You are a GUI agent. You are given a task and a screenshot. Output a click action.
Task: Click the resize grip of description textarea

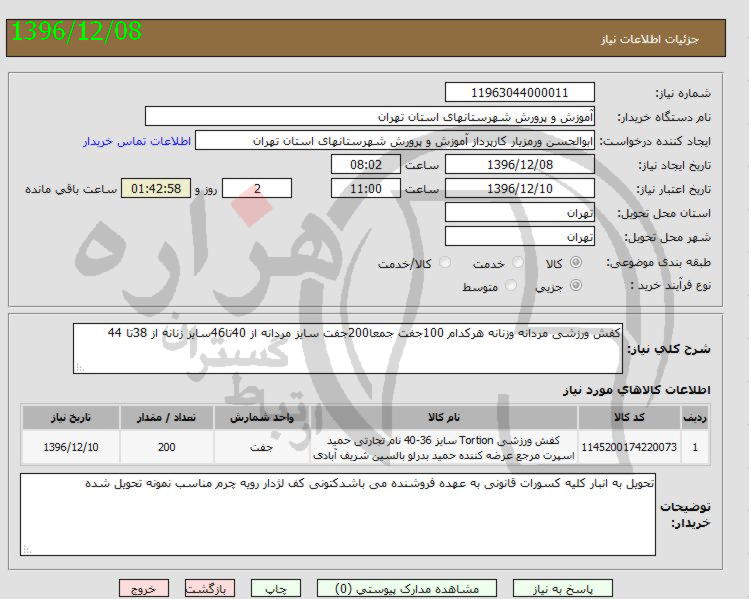tap(79, 367)
